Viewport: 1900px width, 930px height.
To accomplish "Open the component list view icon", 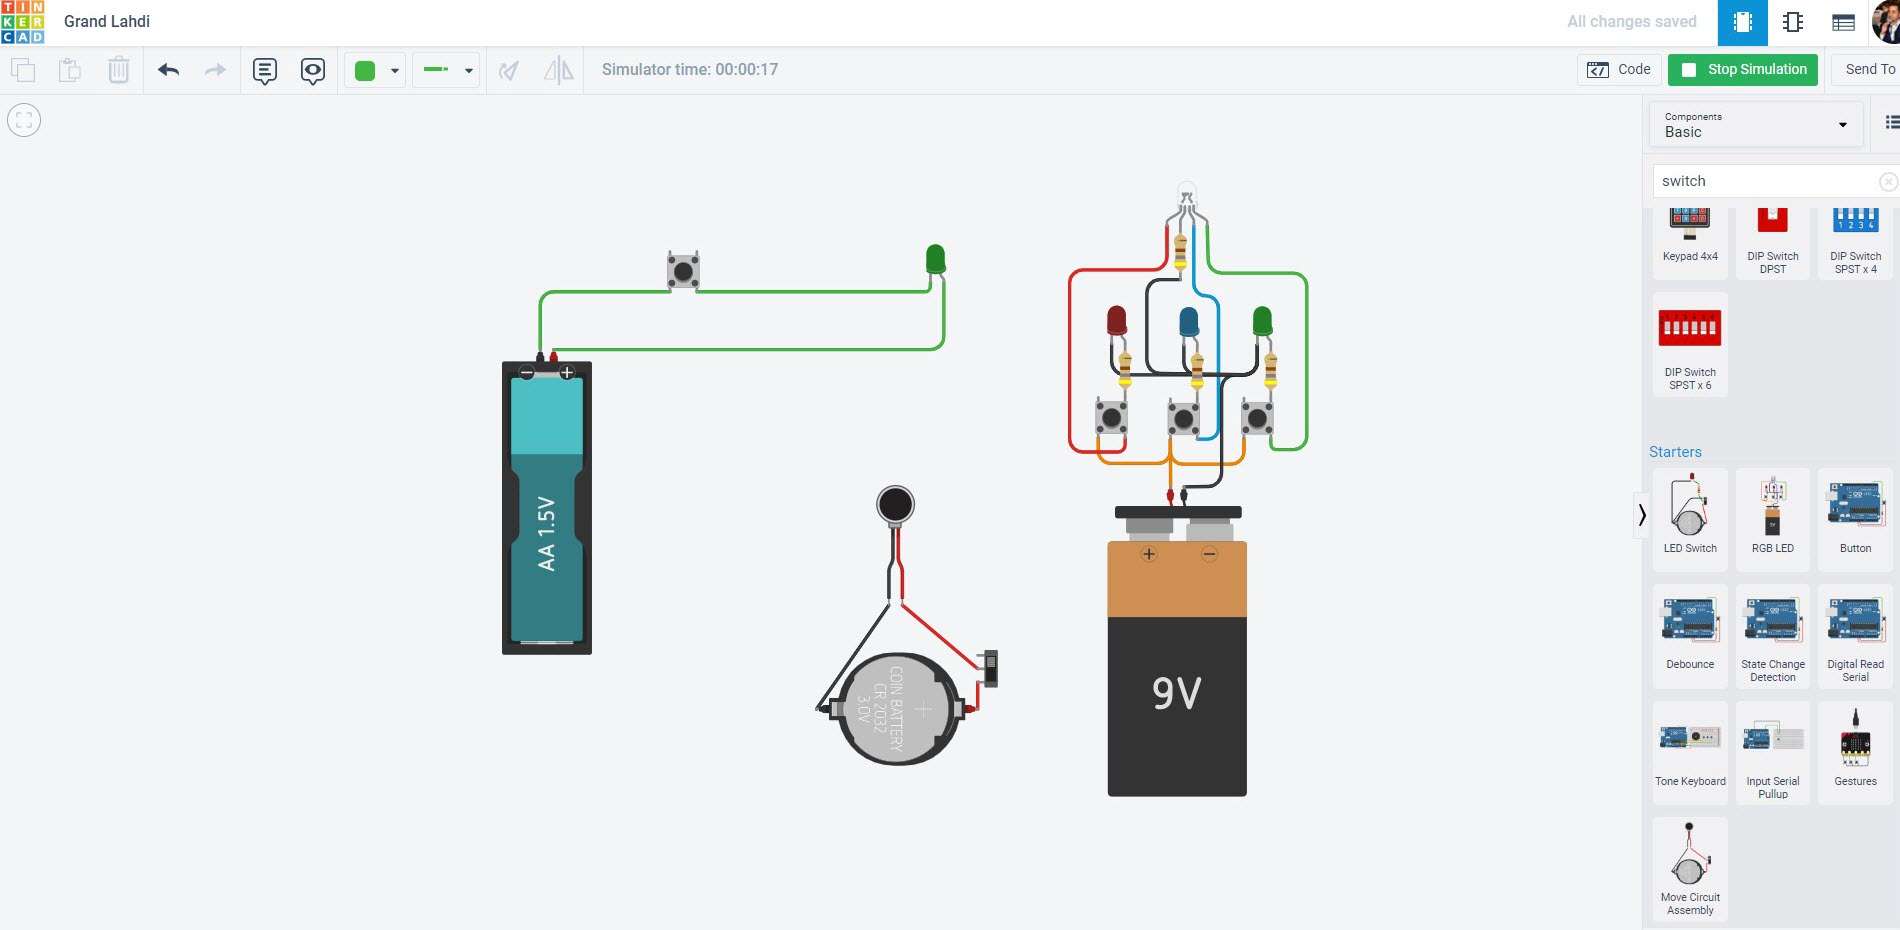I will (x=1843, y=22).
